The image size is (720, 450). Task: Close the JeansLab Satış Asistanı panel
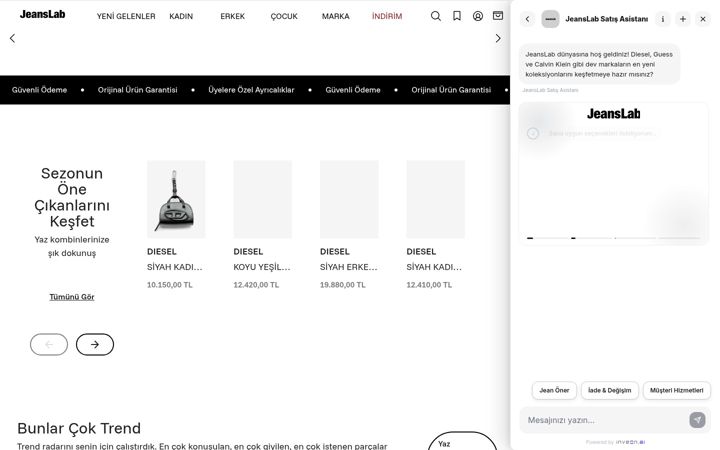[703, 19]
